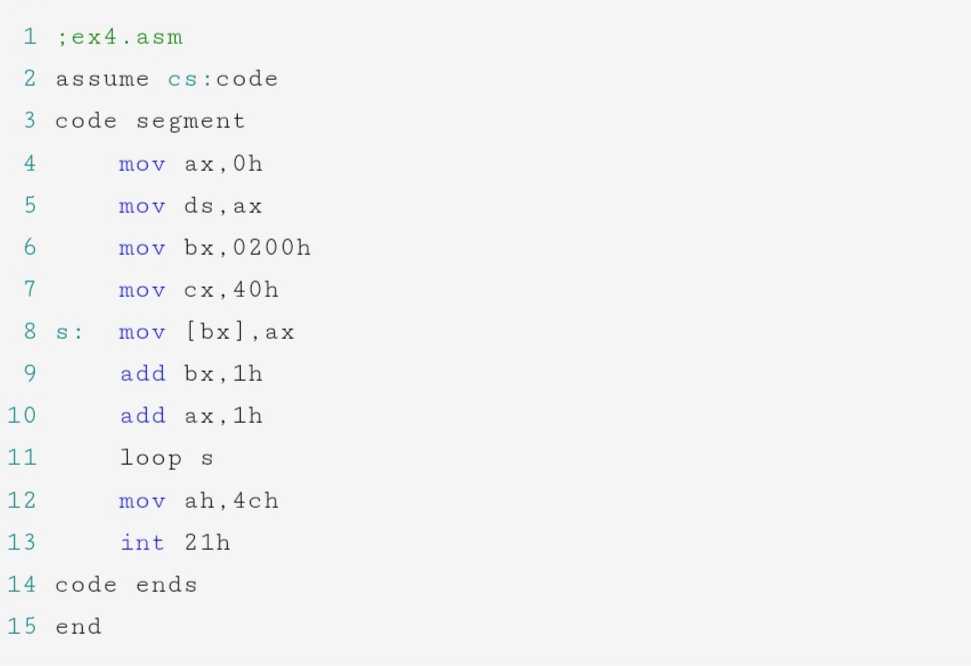Image resolution: width=971 pixels, height=666 pixels.
Task: Click the ;ex4.asm comment on line 1
Action: tap(119, 37)
